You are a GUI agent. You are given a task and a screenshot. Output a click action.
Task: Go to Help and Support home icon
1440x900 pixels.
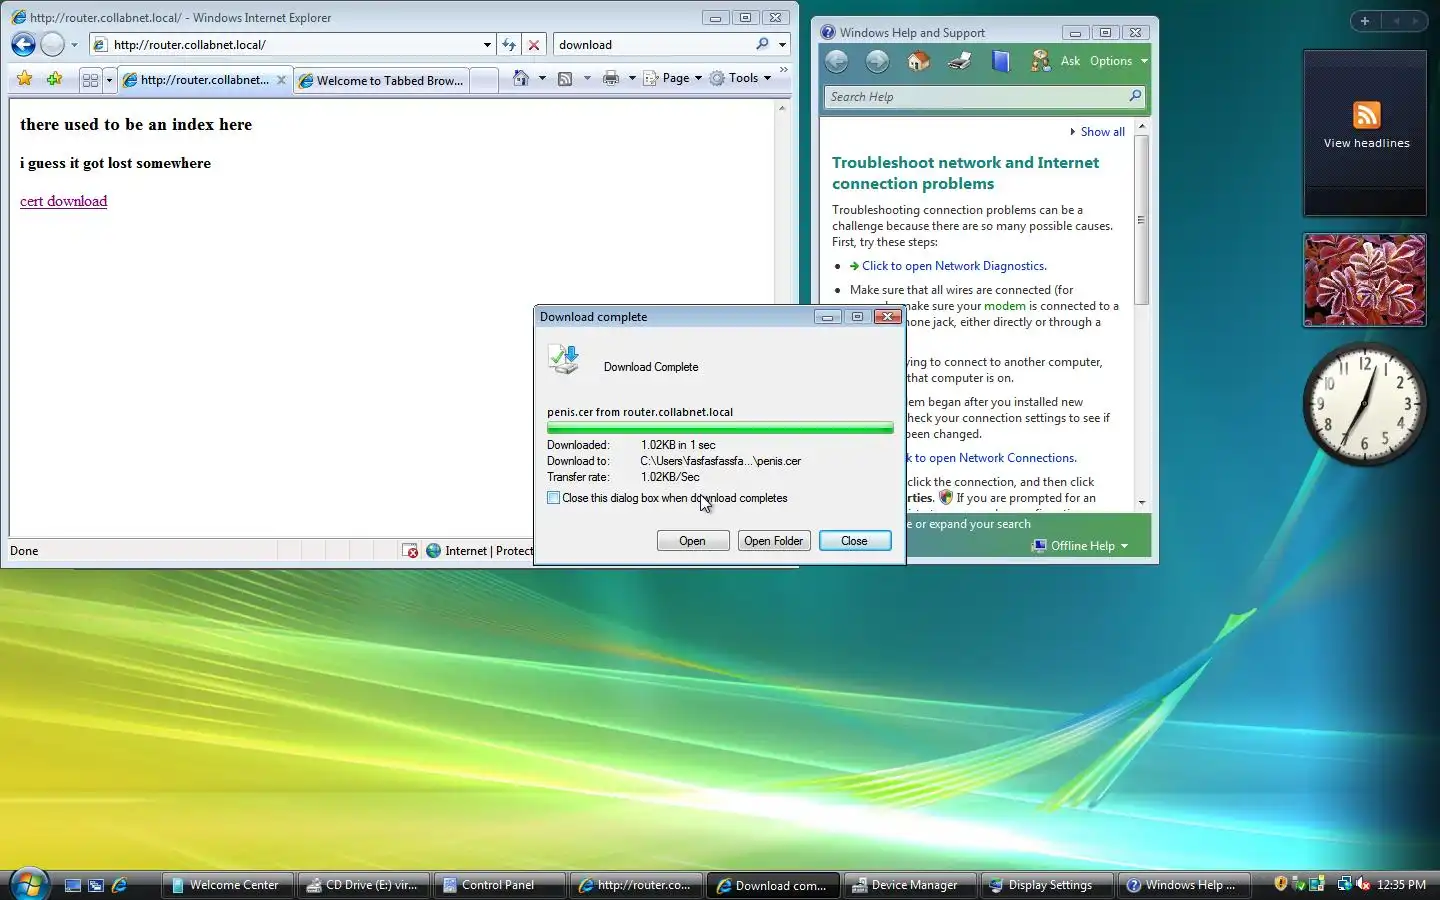pyautogui.click(x=918, y=61)
